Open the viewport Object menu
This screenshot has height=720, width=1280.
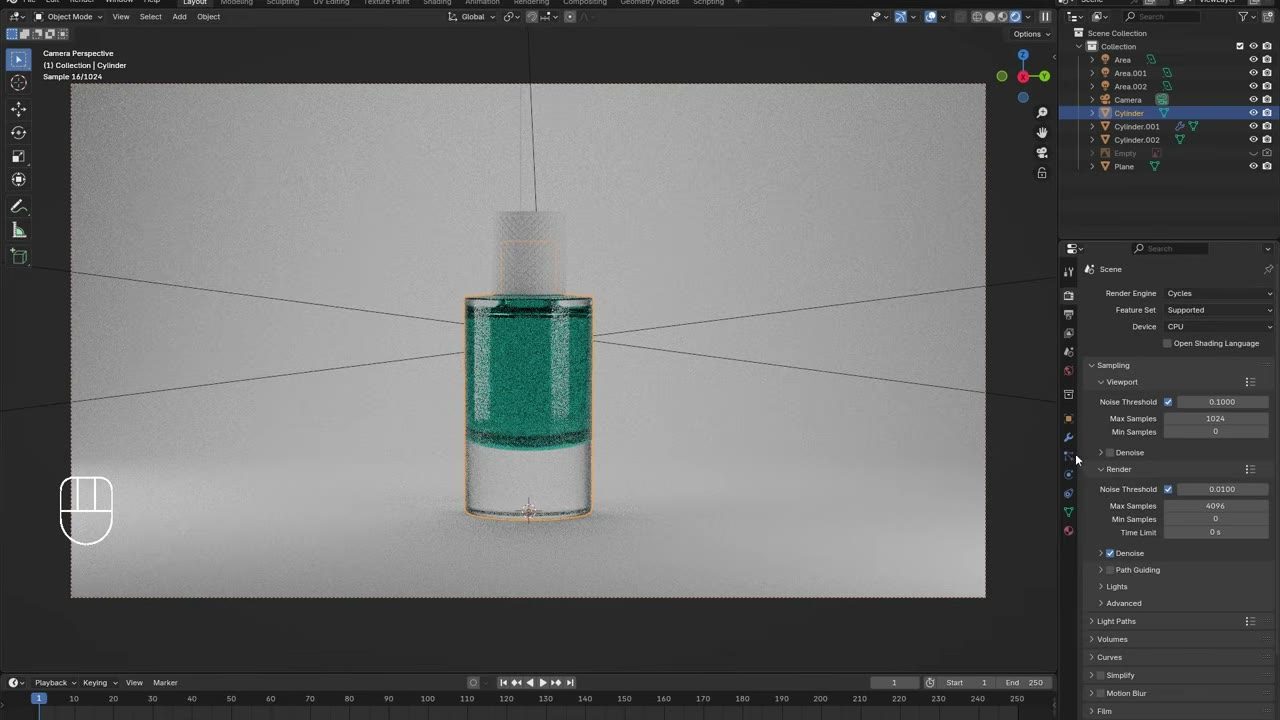208,17
